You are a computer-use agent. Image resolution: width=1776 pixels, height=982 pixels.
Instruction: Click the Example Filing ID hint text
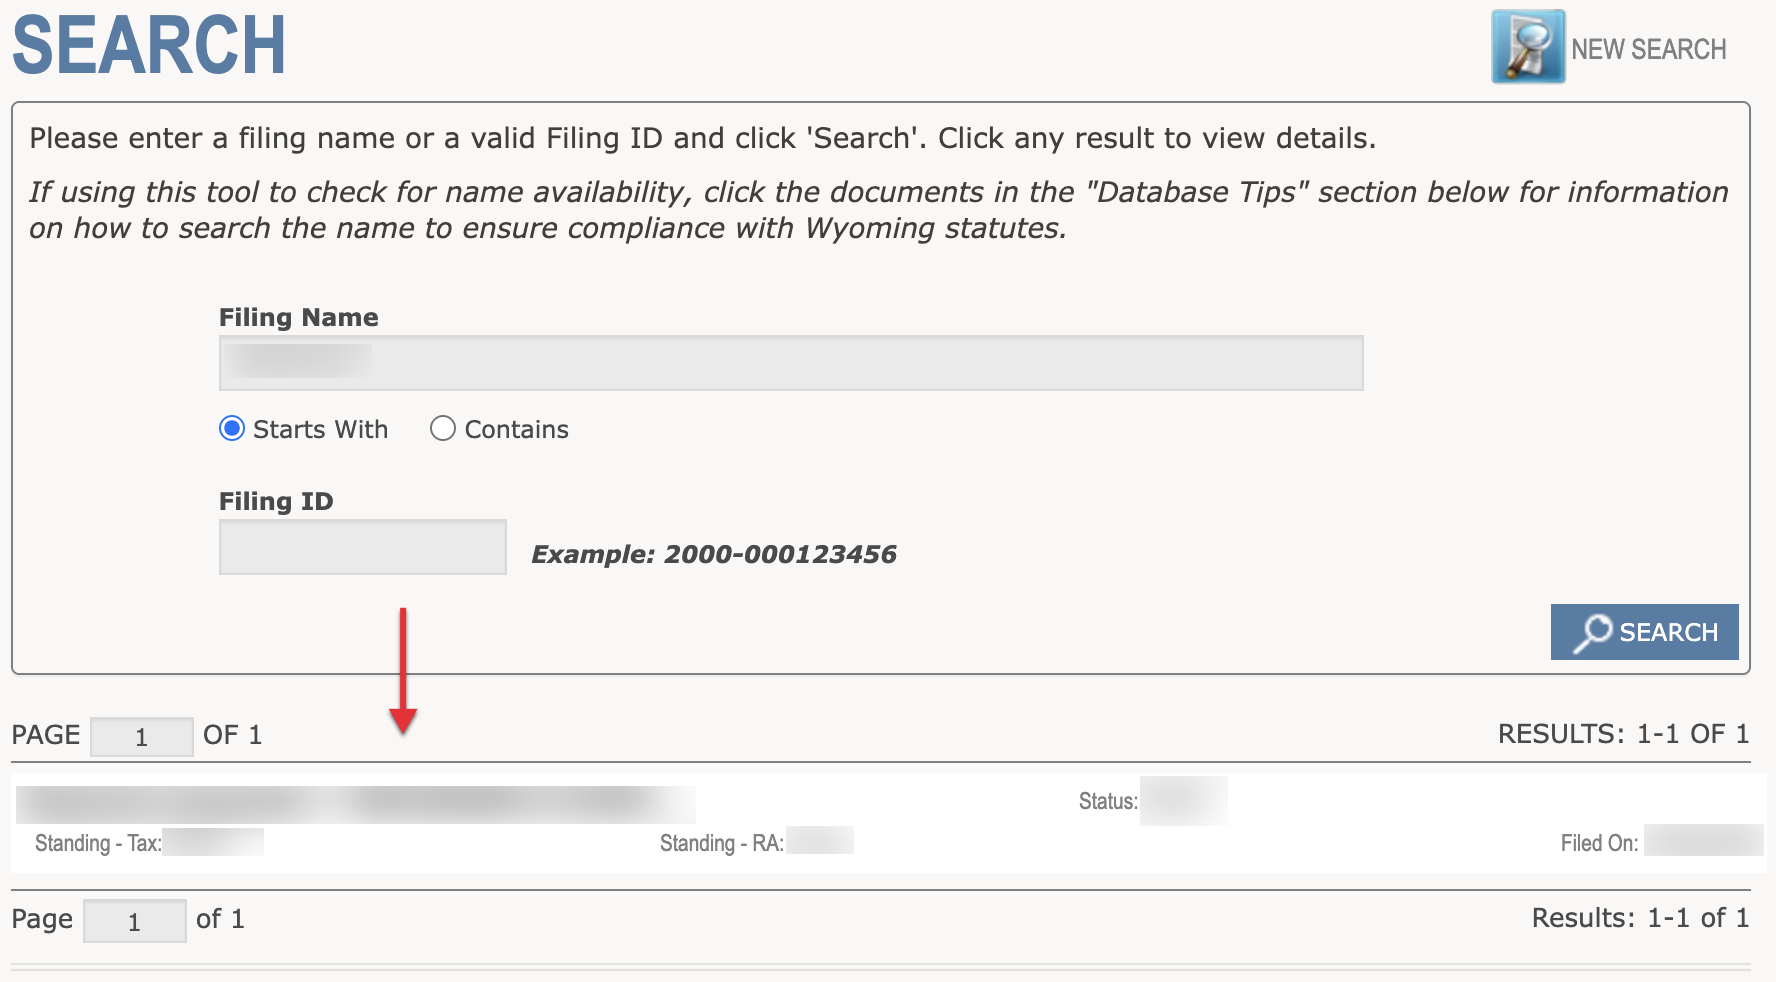[713, 554]
